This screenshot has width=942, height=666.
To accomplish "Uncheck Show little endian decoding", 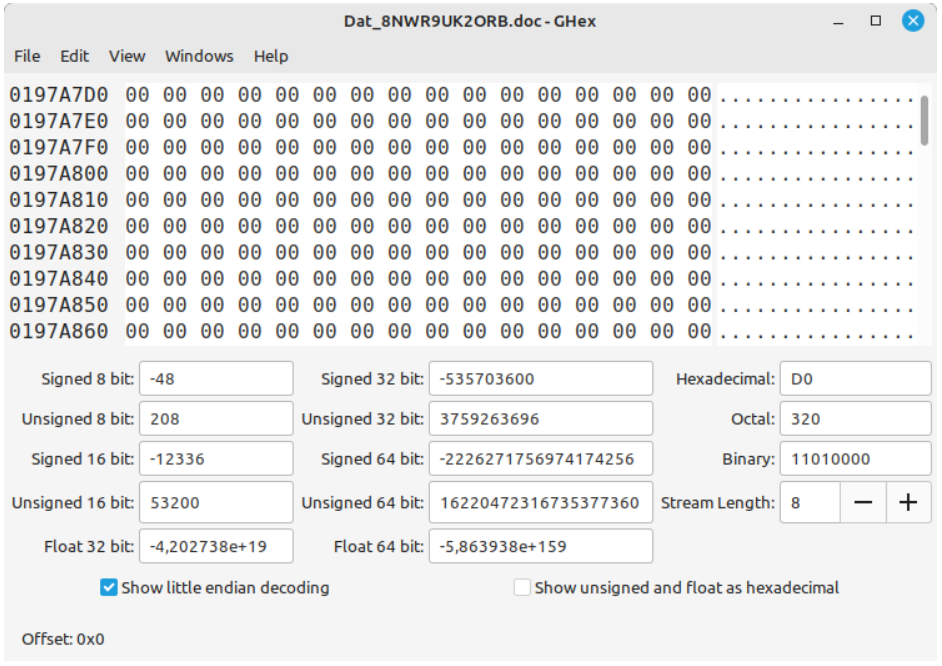I will pos(110,588).
